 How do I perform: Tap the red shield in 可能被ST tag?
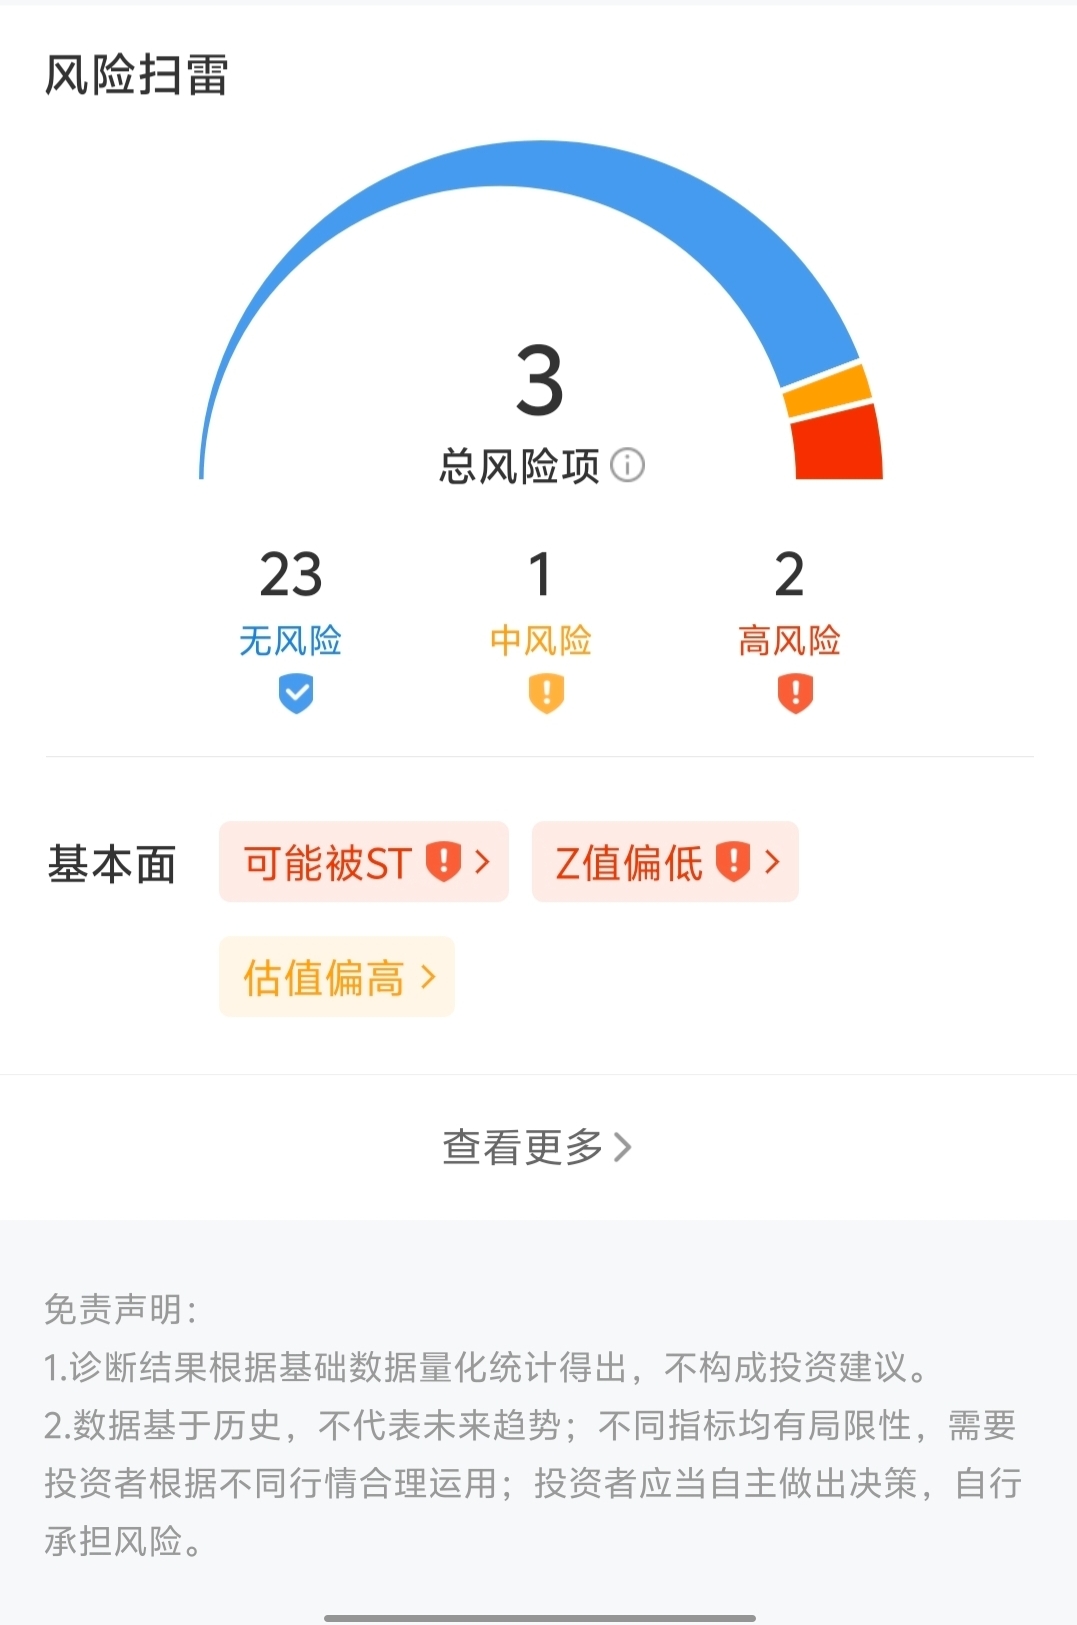[x=443, y=861]
